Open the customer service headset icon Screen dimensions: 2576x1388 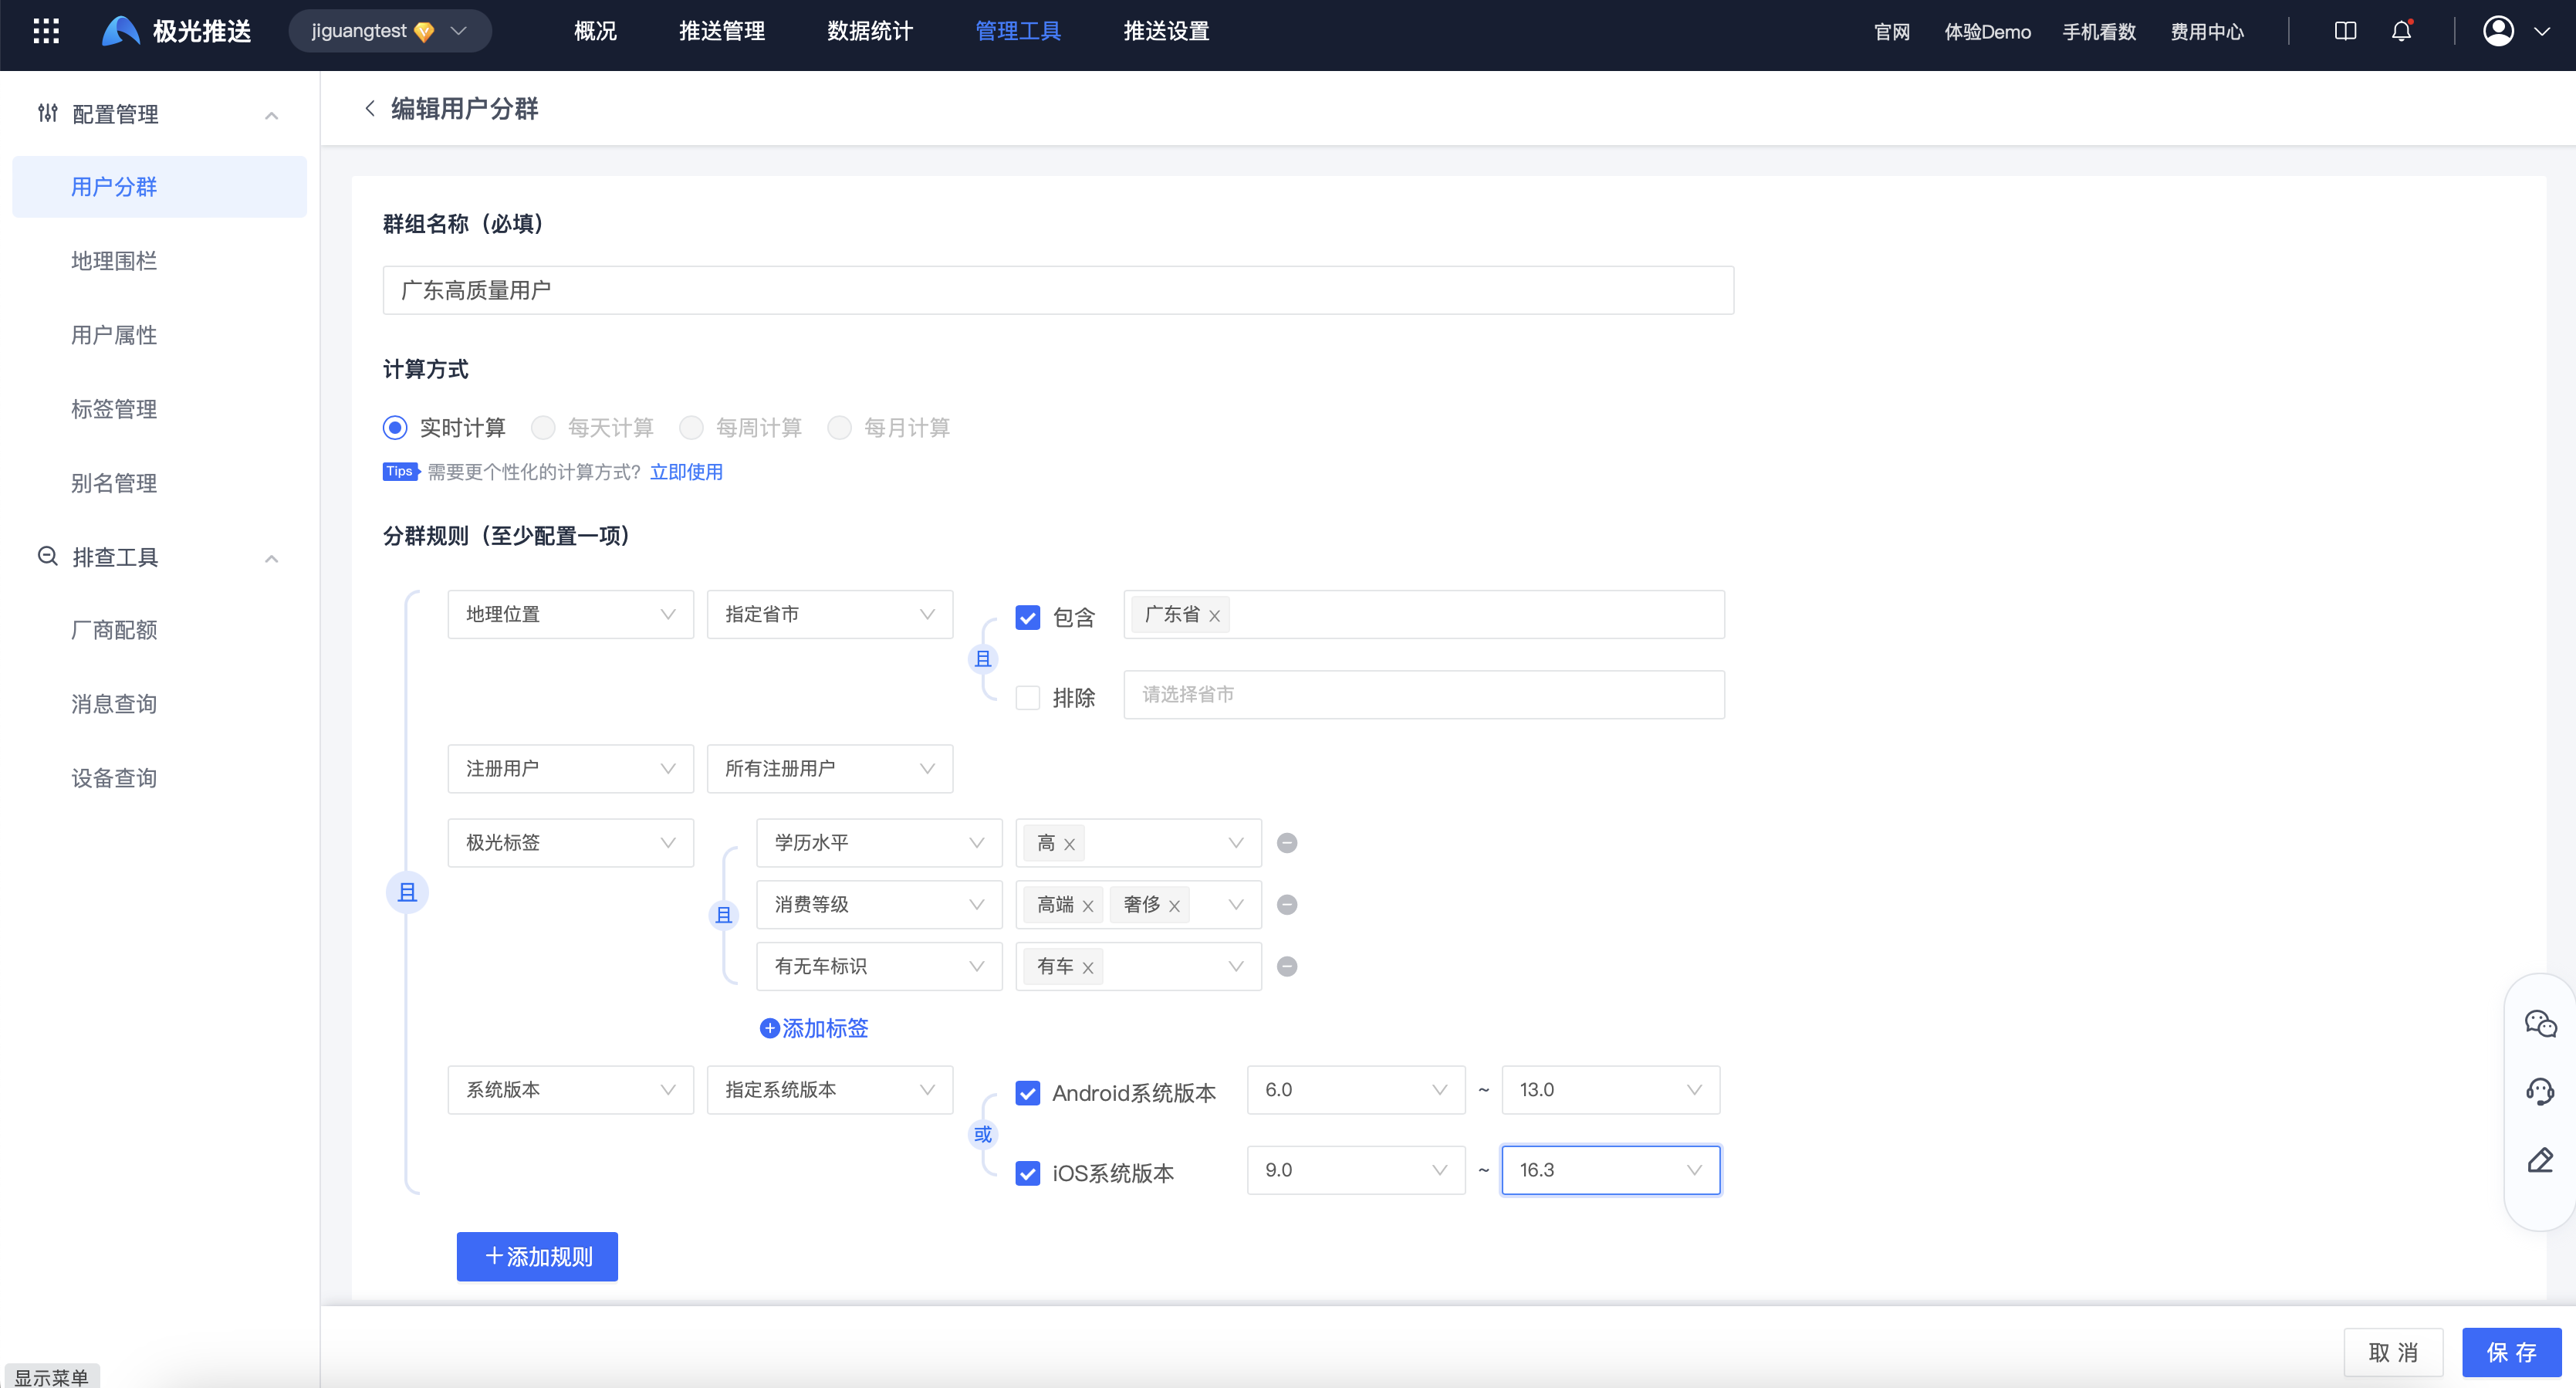2540,1092
